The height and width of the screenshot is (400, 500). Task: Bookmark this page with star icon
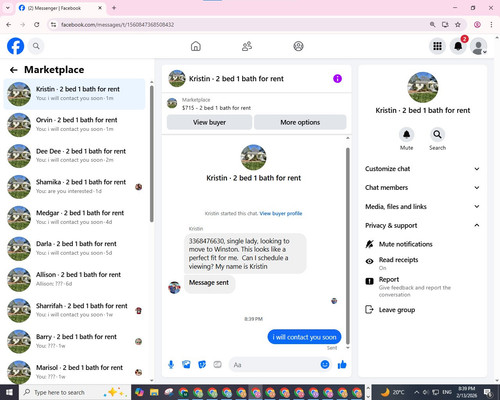click(x=458, y=25)
